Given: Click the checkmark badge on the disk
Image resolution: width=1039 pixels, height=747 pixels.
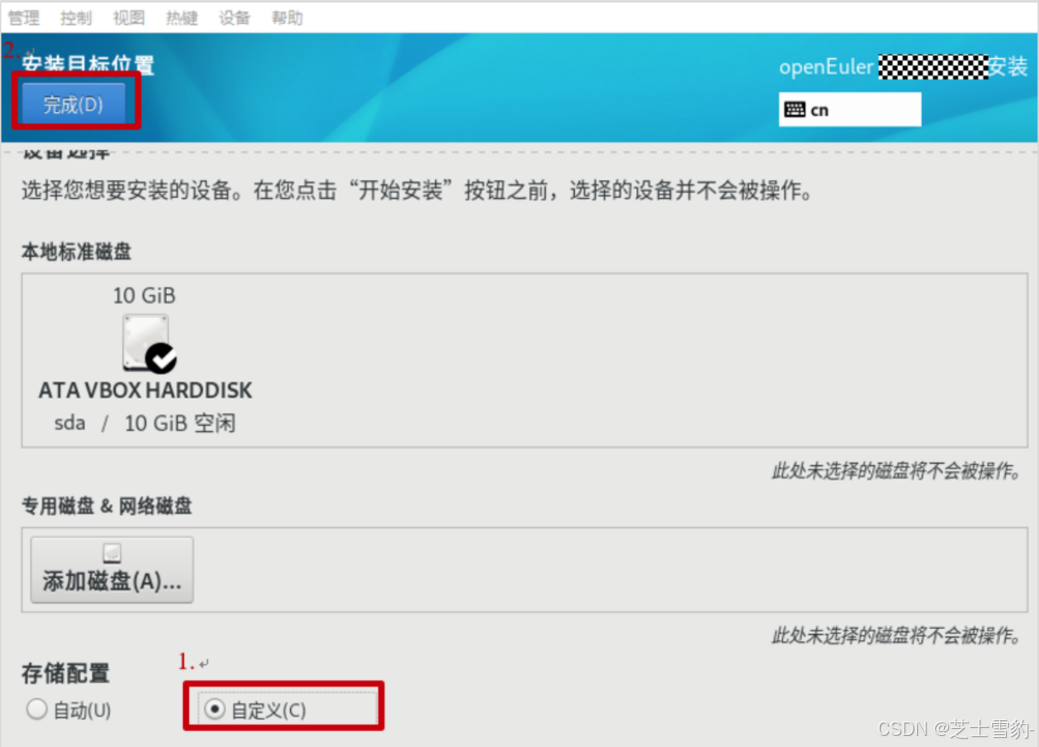Looking at the screenshot, I should (161, 359).
